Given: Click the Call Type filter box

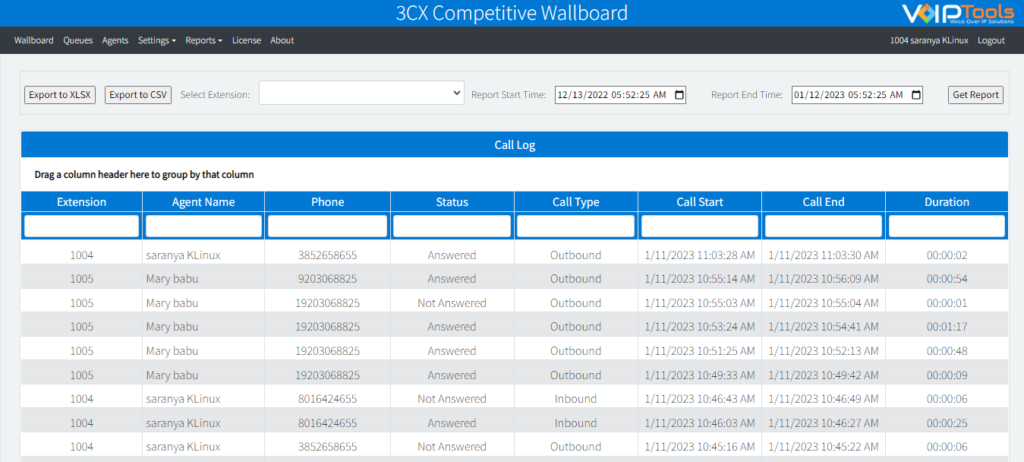Looking at the screenshot, I should (575, 226).
